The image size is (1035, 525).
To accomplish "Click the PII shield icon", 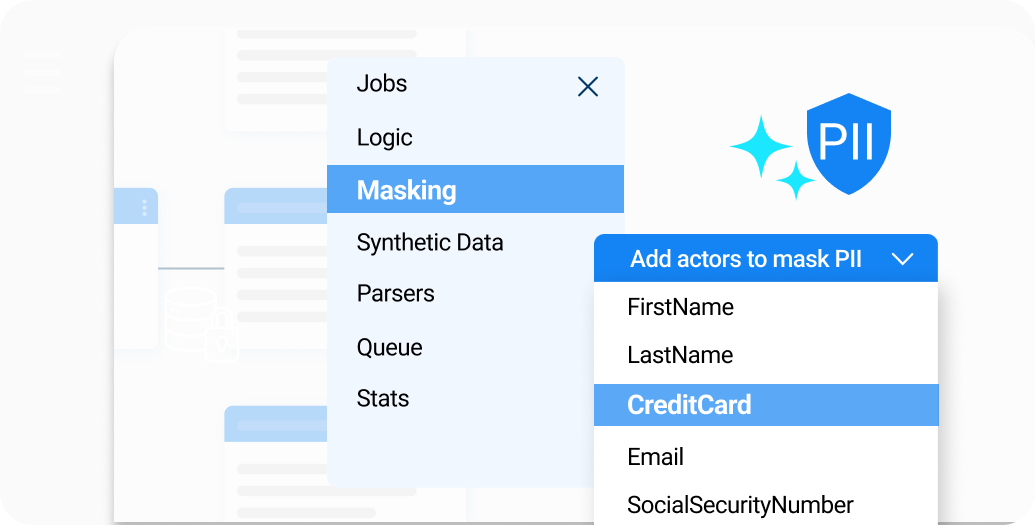I will [x=849, y=143].
